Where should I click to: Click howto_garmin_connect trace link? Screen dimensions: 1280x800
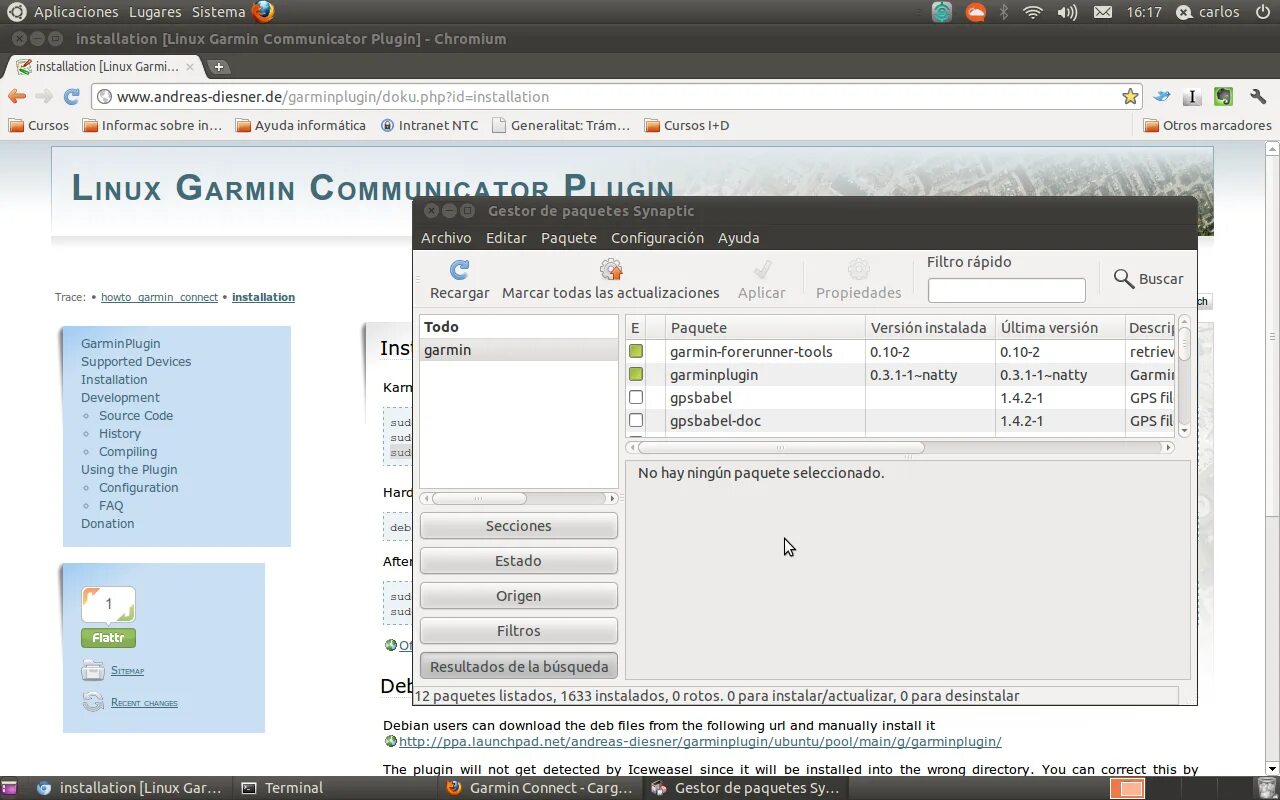pos(159,298)
